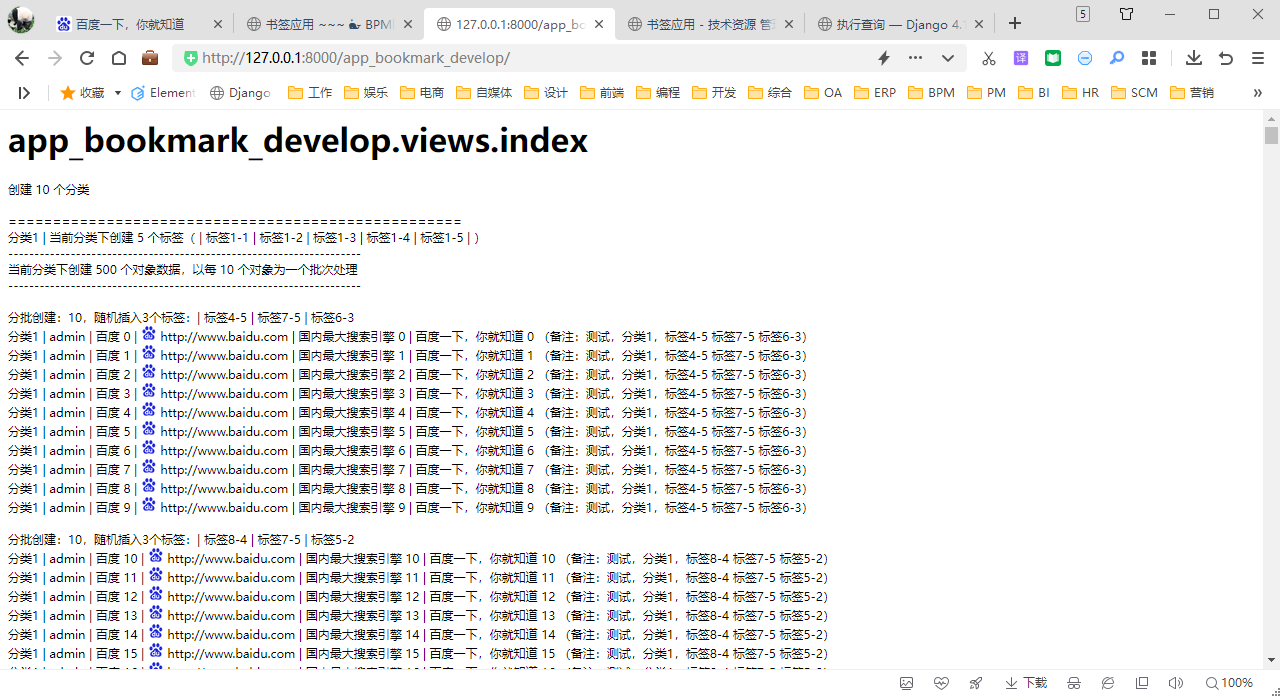Viewport: 1280px width, 696px height.
Task: Open the 营销 bookmark folder
Action: click(1192, 92)
